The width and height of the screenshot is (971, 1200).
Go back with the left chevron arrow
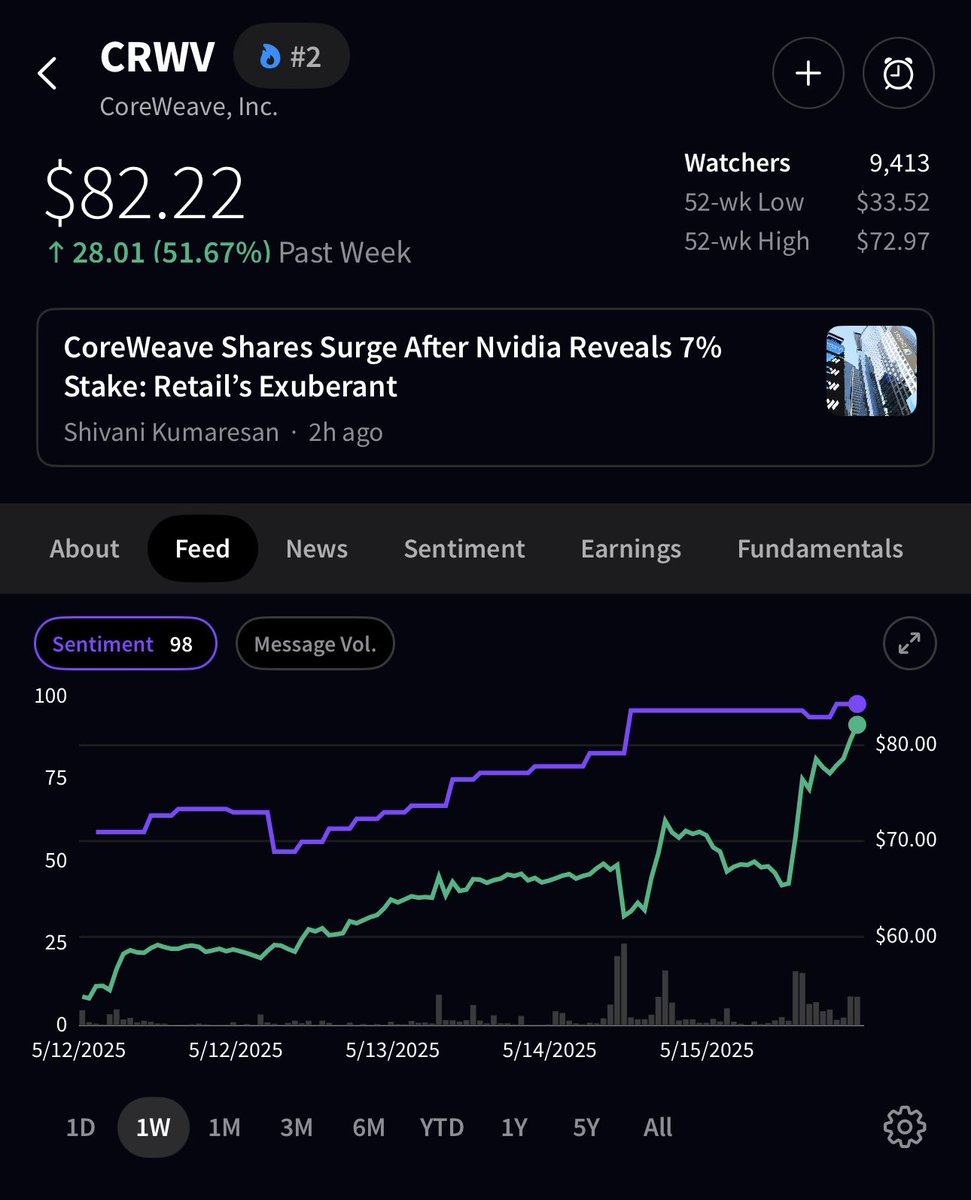(x=47, y=74)
